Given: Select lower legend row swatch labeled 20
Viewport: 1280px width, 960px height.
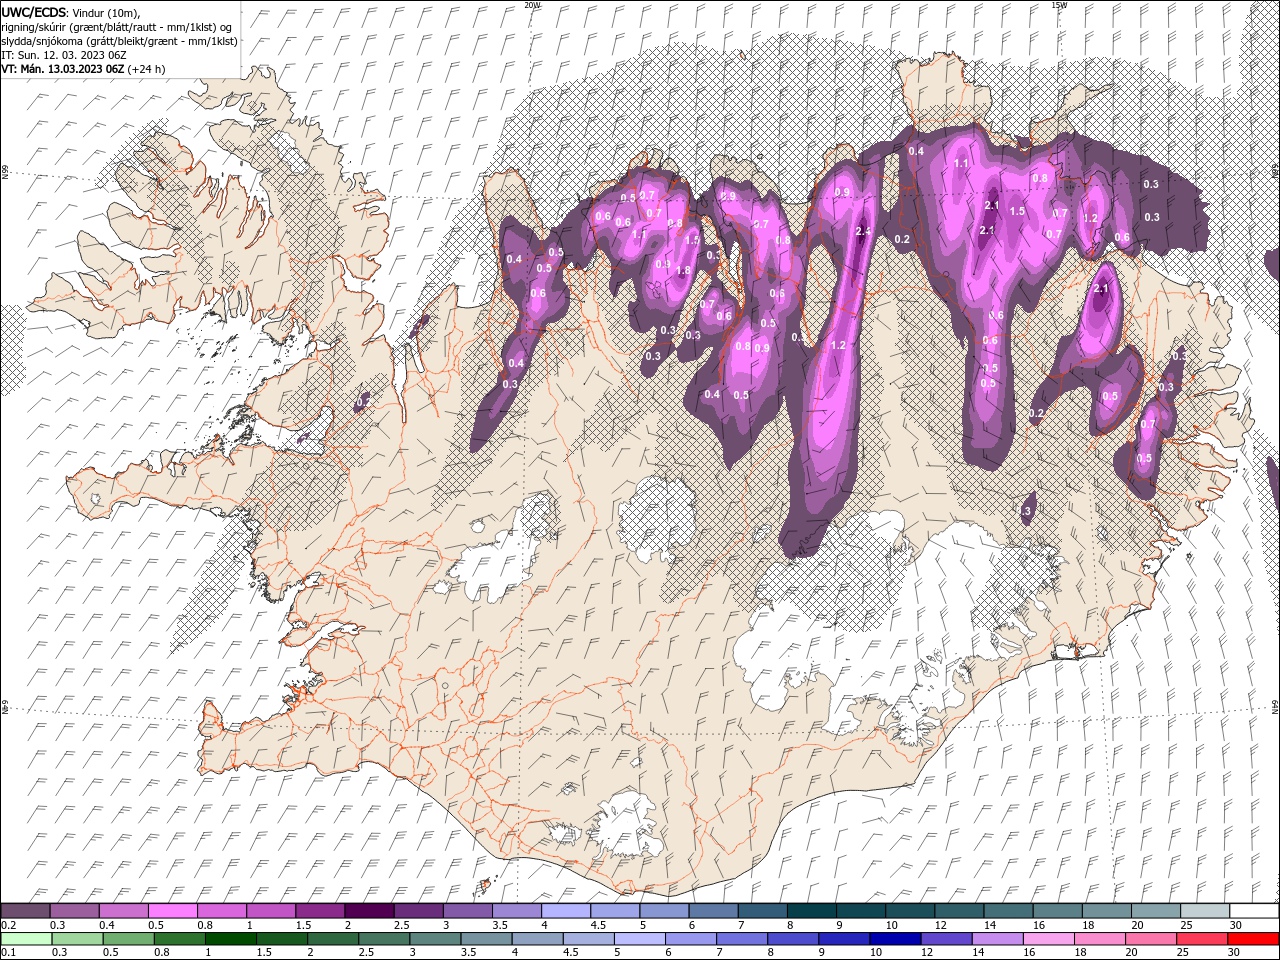Looking at the screenshot, I should pyautogui.click(x=1151, y=939).
